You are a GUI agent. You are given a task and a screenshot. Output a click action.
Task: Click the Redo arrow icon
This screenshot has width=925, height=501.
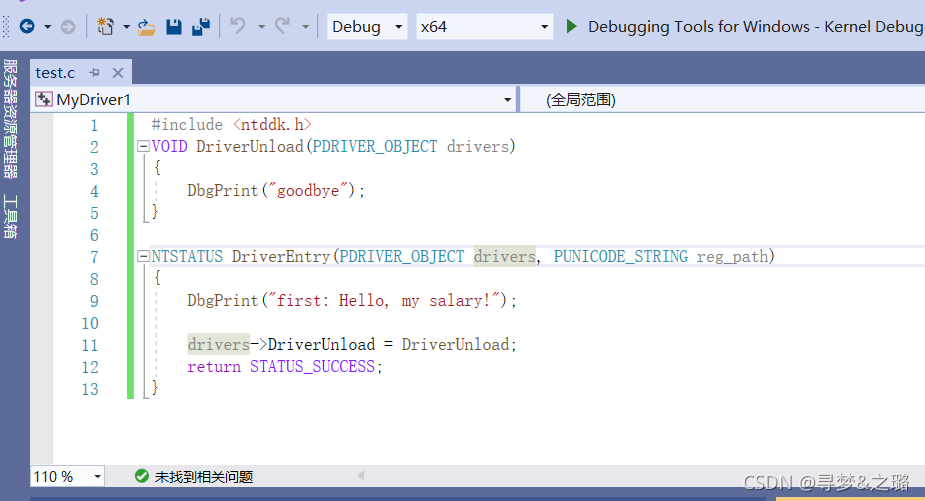point(283,26)
